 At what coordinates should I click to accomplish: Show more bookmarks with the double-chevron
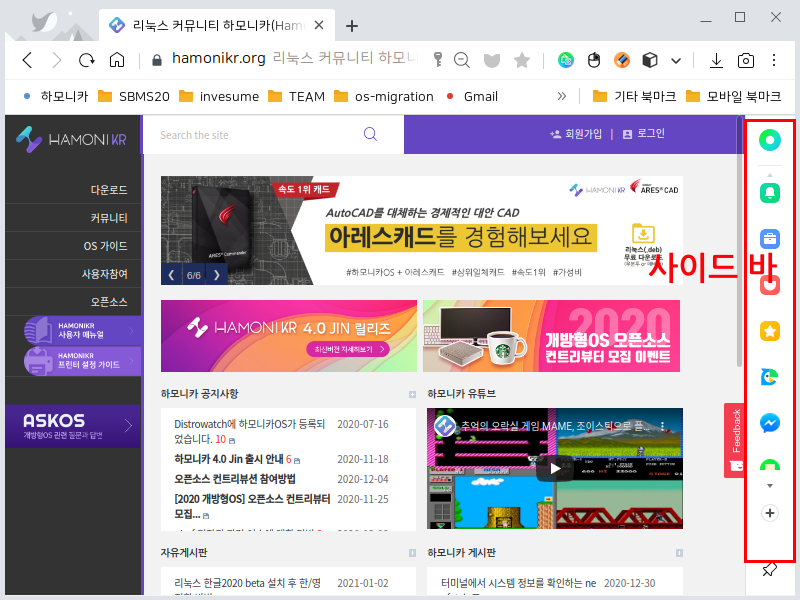pyautogui.click(x=561, y=96)
